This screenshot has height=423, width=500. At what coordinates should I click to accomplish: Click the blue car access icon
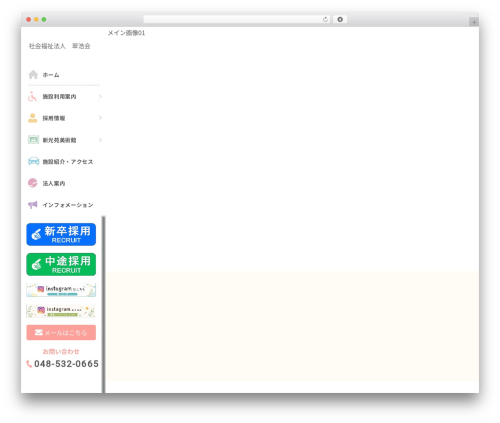pos(33,161)
